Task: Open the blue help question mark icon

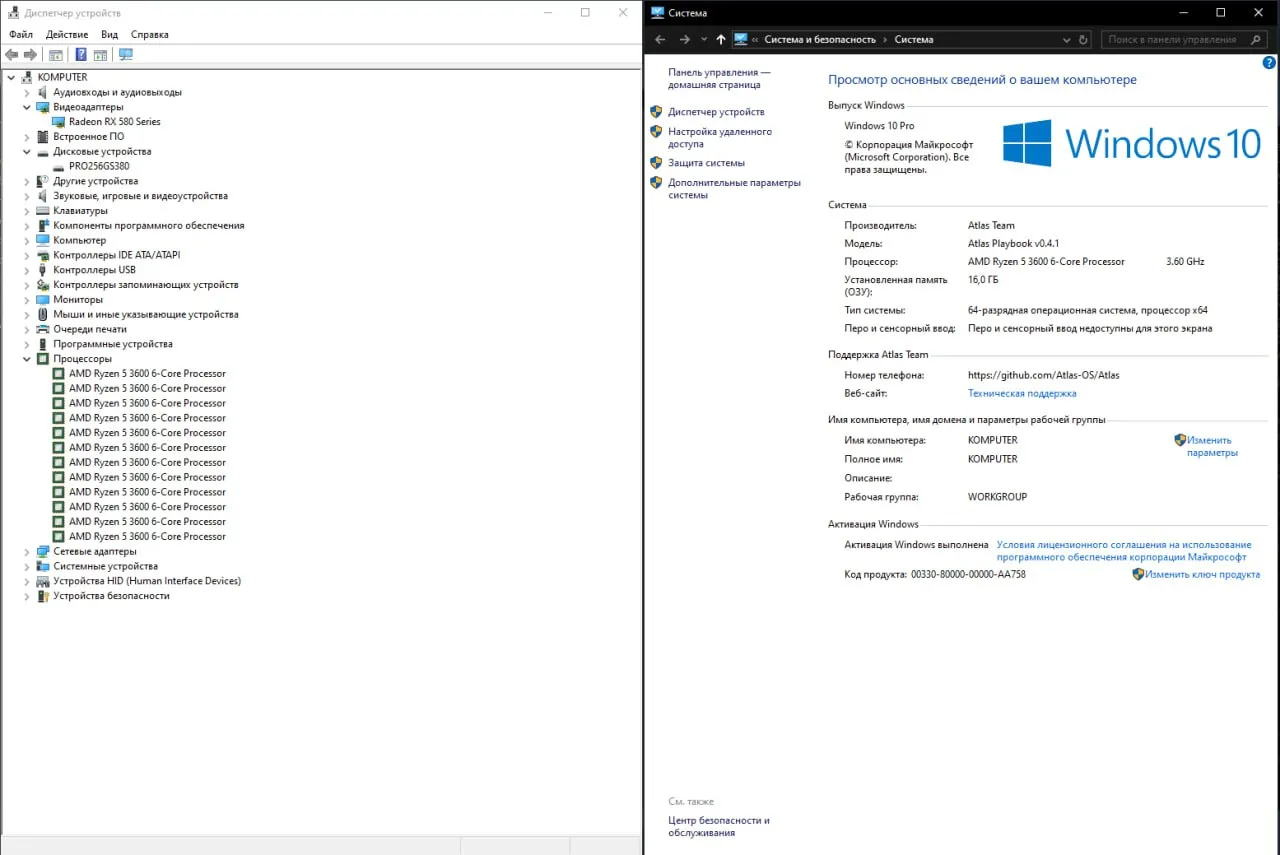Action: pos(1269,62)
